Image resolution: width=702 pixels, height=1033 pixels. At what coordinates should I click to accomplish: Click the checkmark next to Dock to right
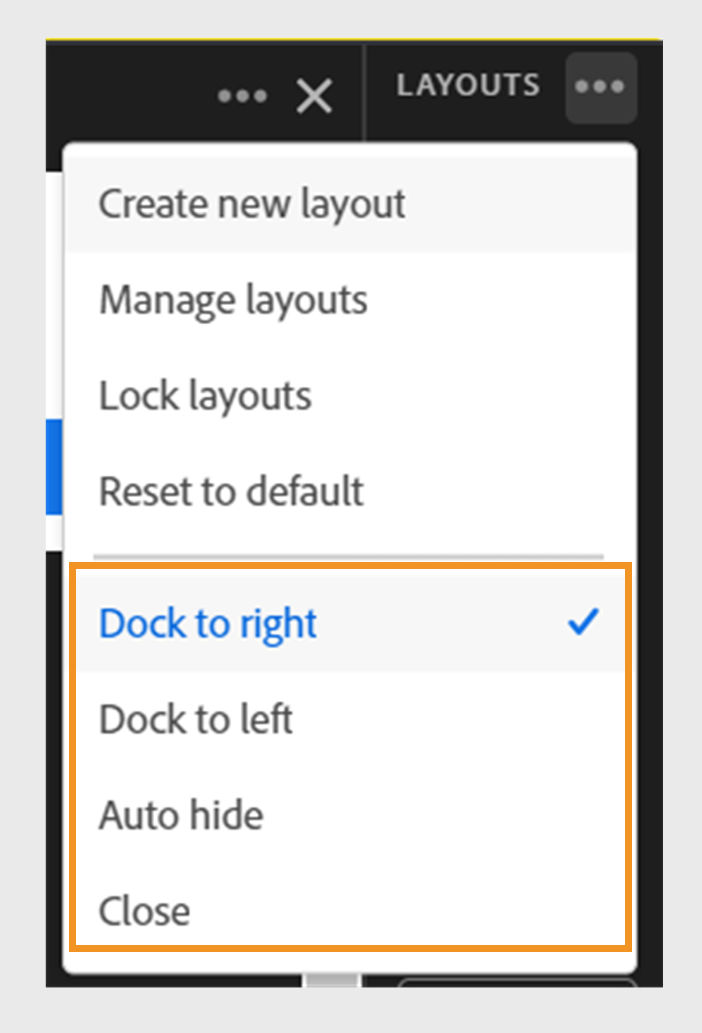pyautogui.click(x=583, y=622)
